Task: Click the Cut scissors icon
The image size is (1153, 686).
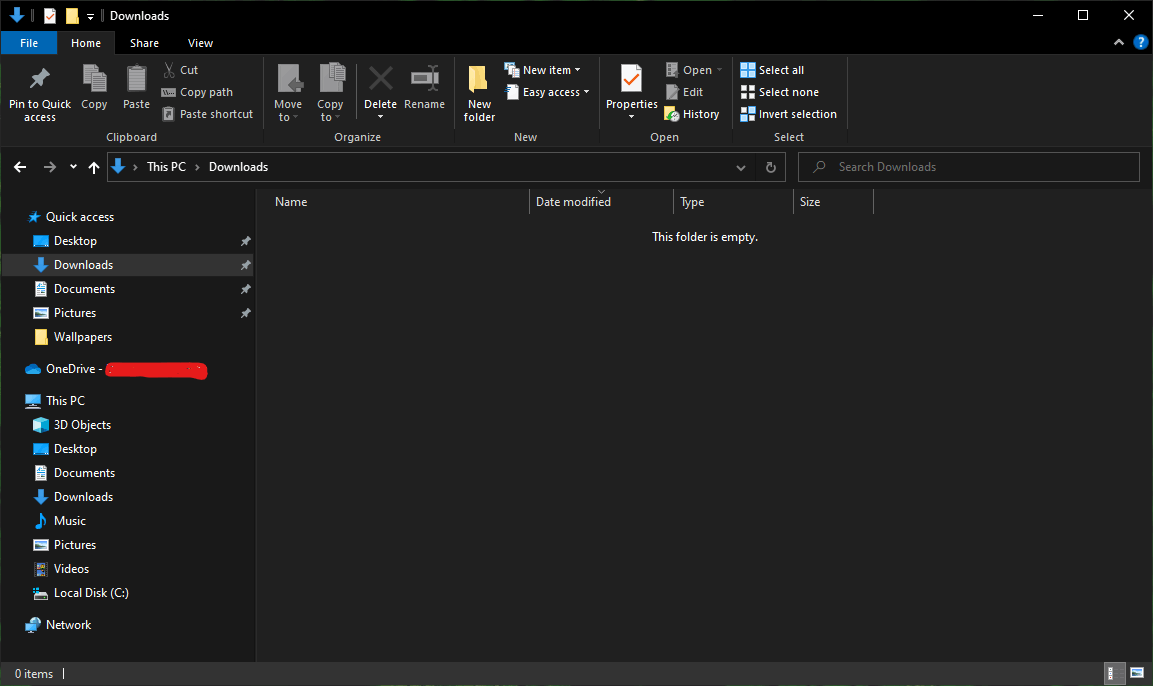Action: pos(169,70)
